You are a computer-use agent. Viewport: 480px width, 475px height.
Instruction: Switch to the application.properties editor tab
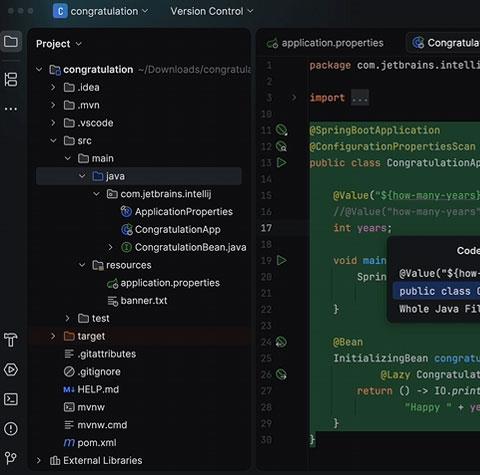tap(325, 43)
